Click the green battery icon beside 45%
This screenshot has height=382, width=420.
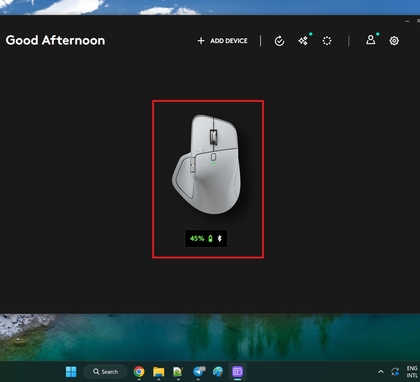point(210,238)
